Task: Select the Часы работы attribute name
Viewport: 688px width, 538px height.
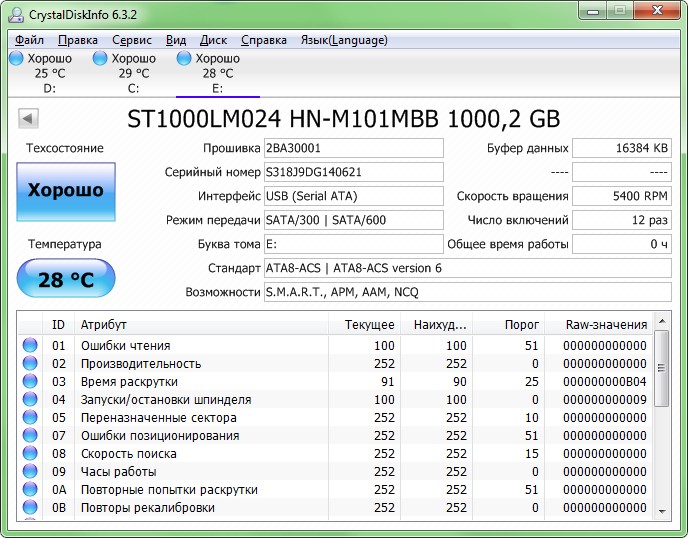Action: coord(118,472)
